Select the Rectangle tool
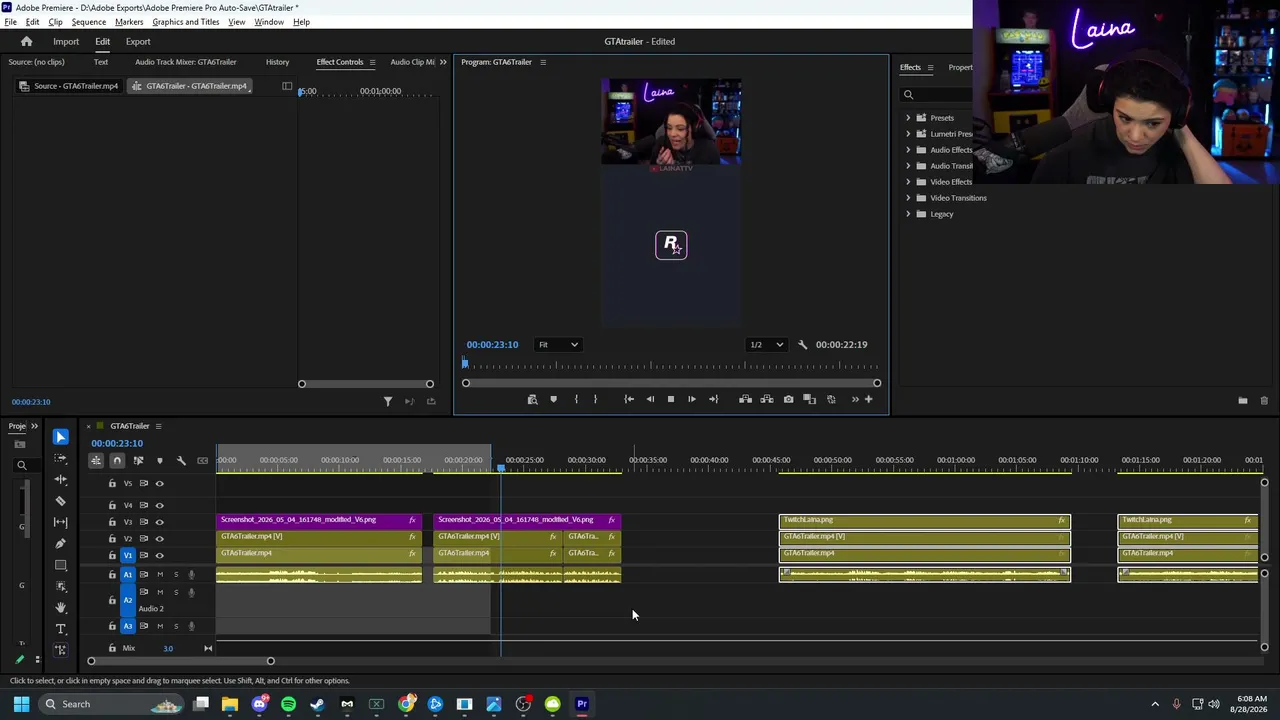 click(60, 565)
